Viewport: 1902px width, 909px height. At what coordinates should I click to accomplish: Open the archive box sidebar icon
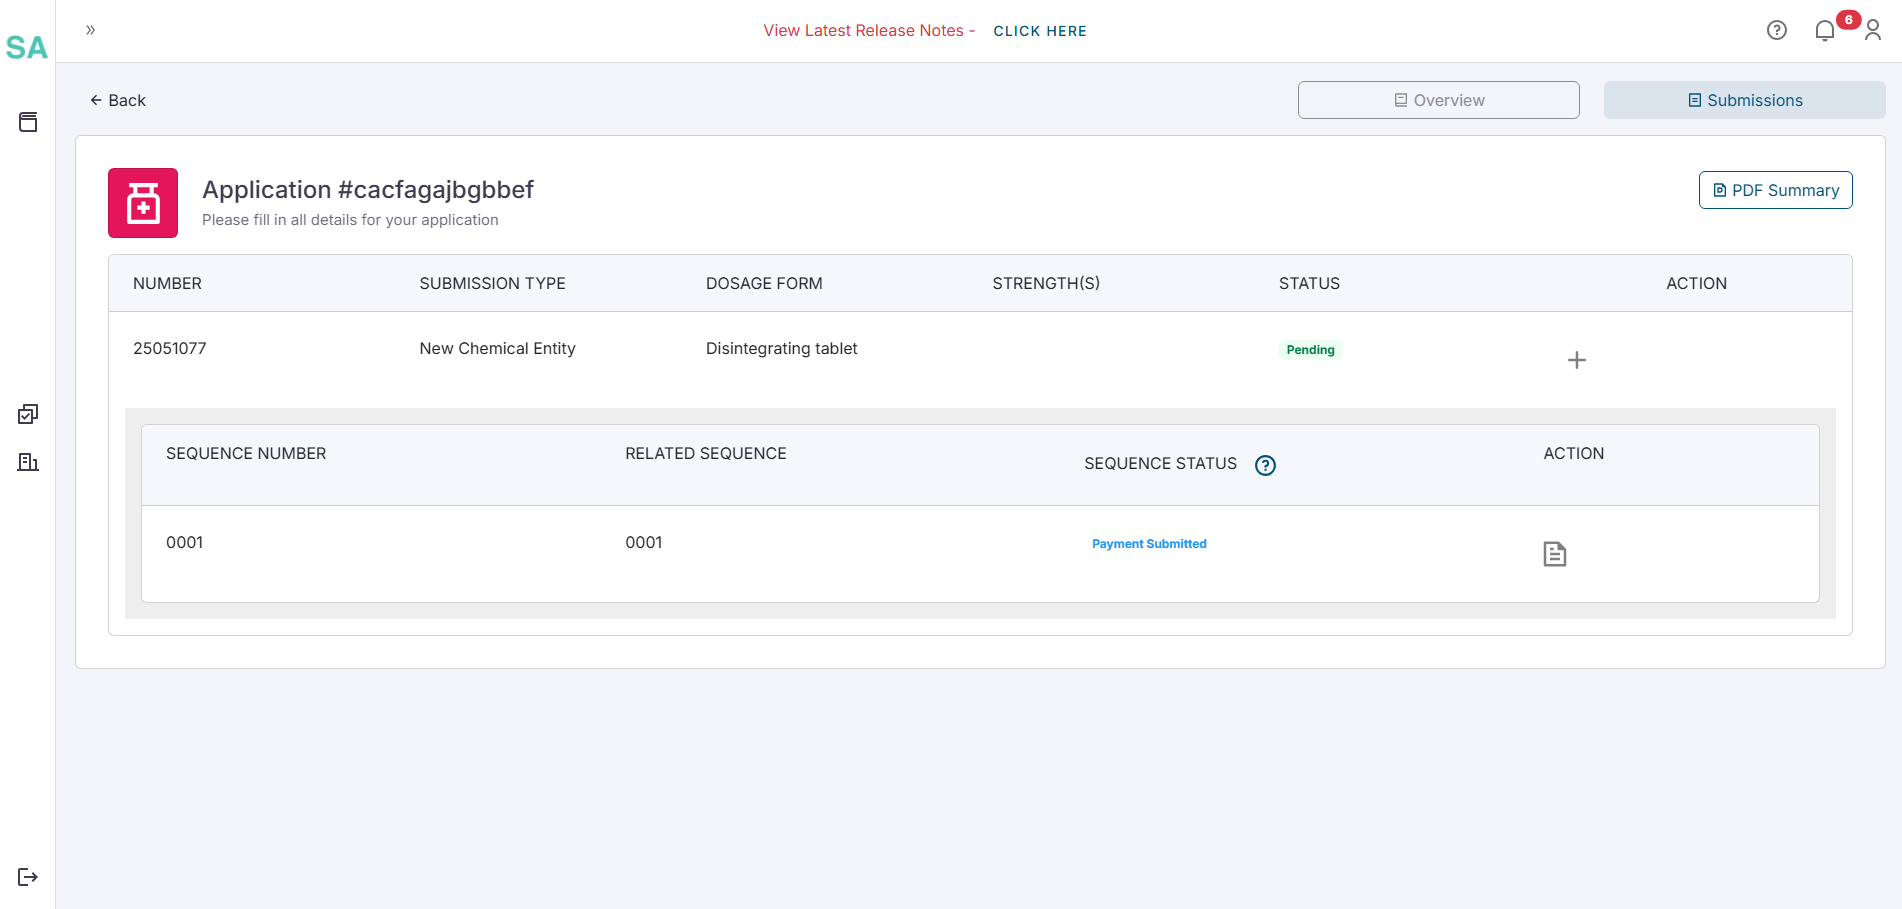(28, 122)
